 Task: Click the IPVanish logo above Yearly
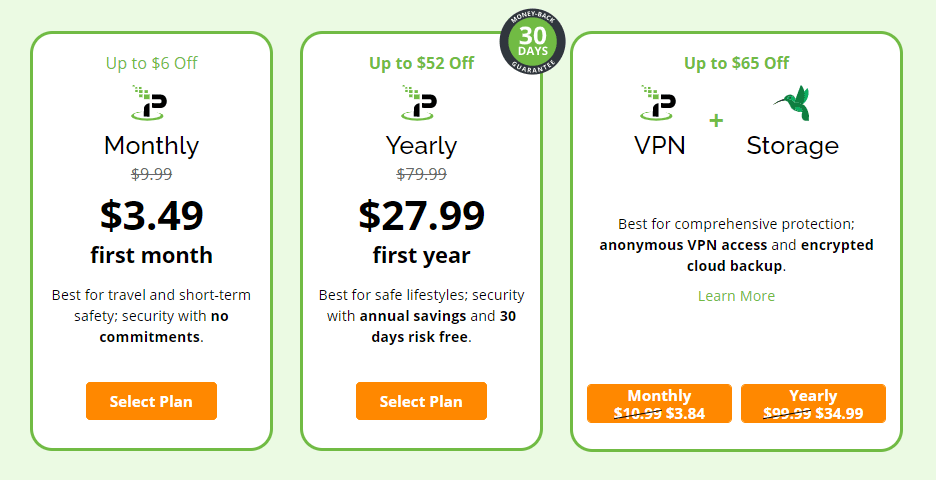click(x=419, y=103)
